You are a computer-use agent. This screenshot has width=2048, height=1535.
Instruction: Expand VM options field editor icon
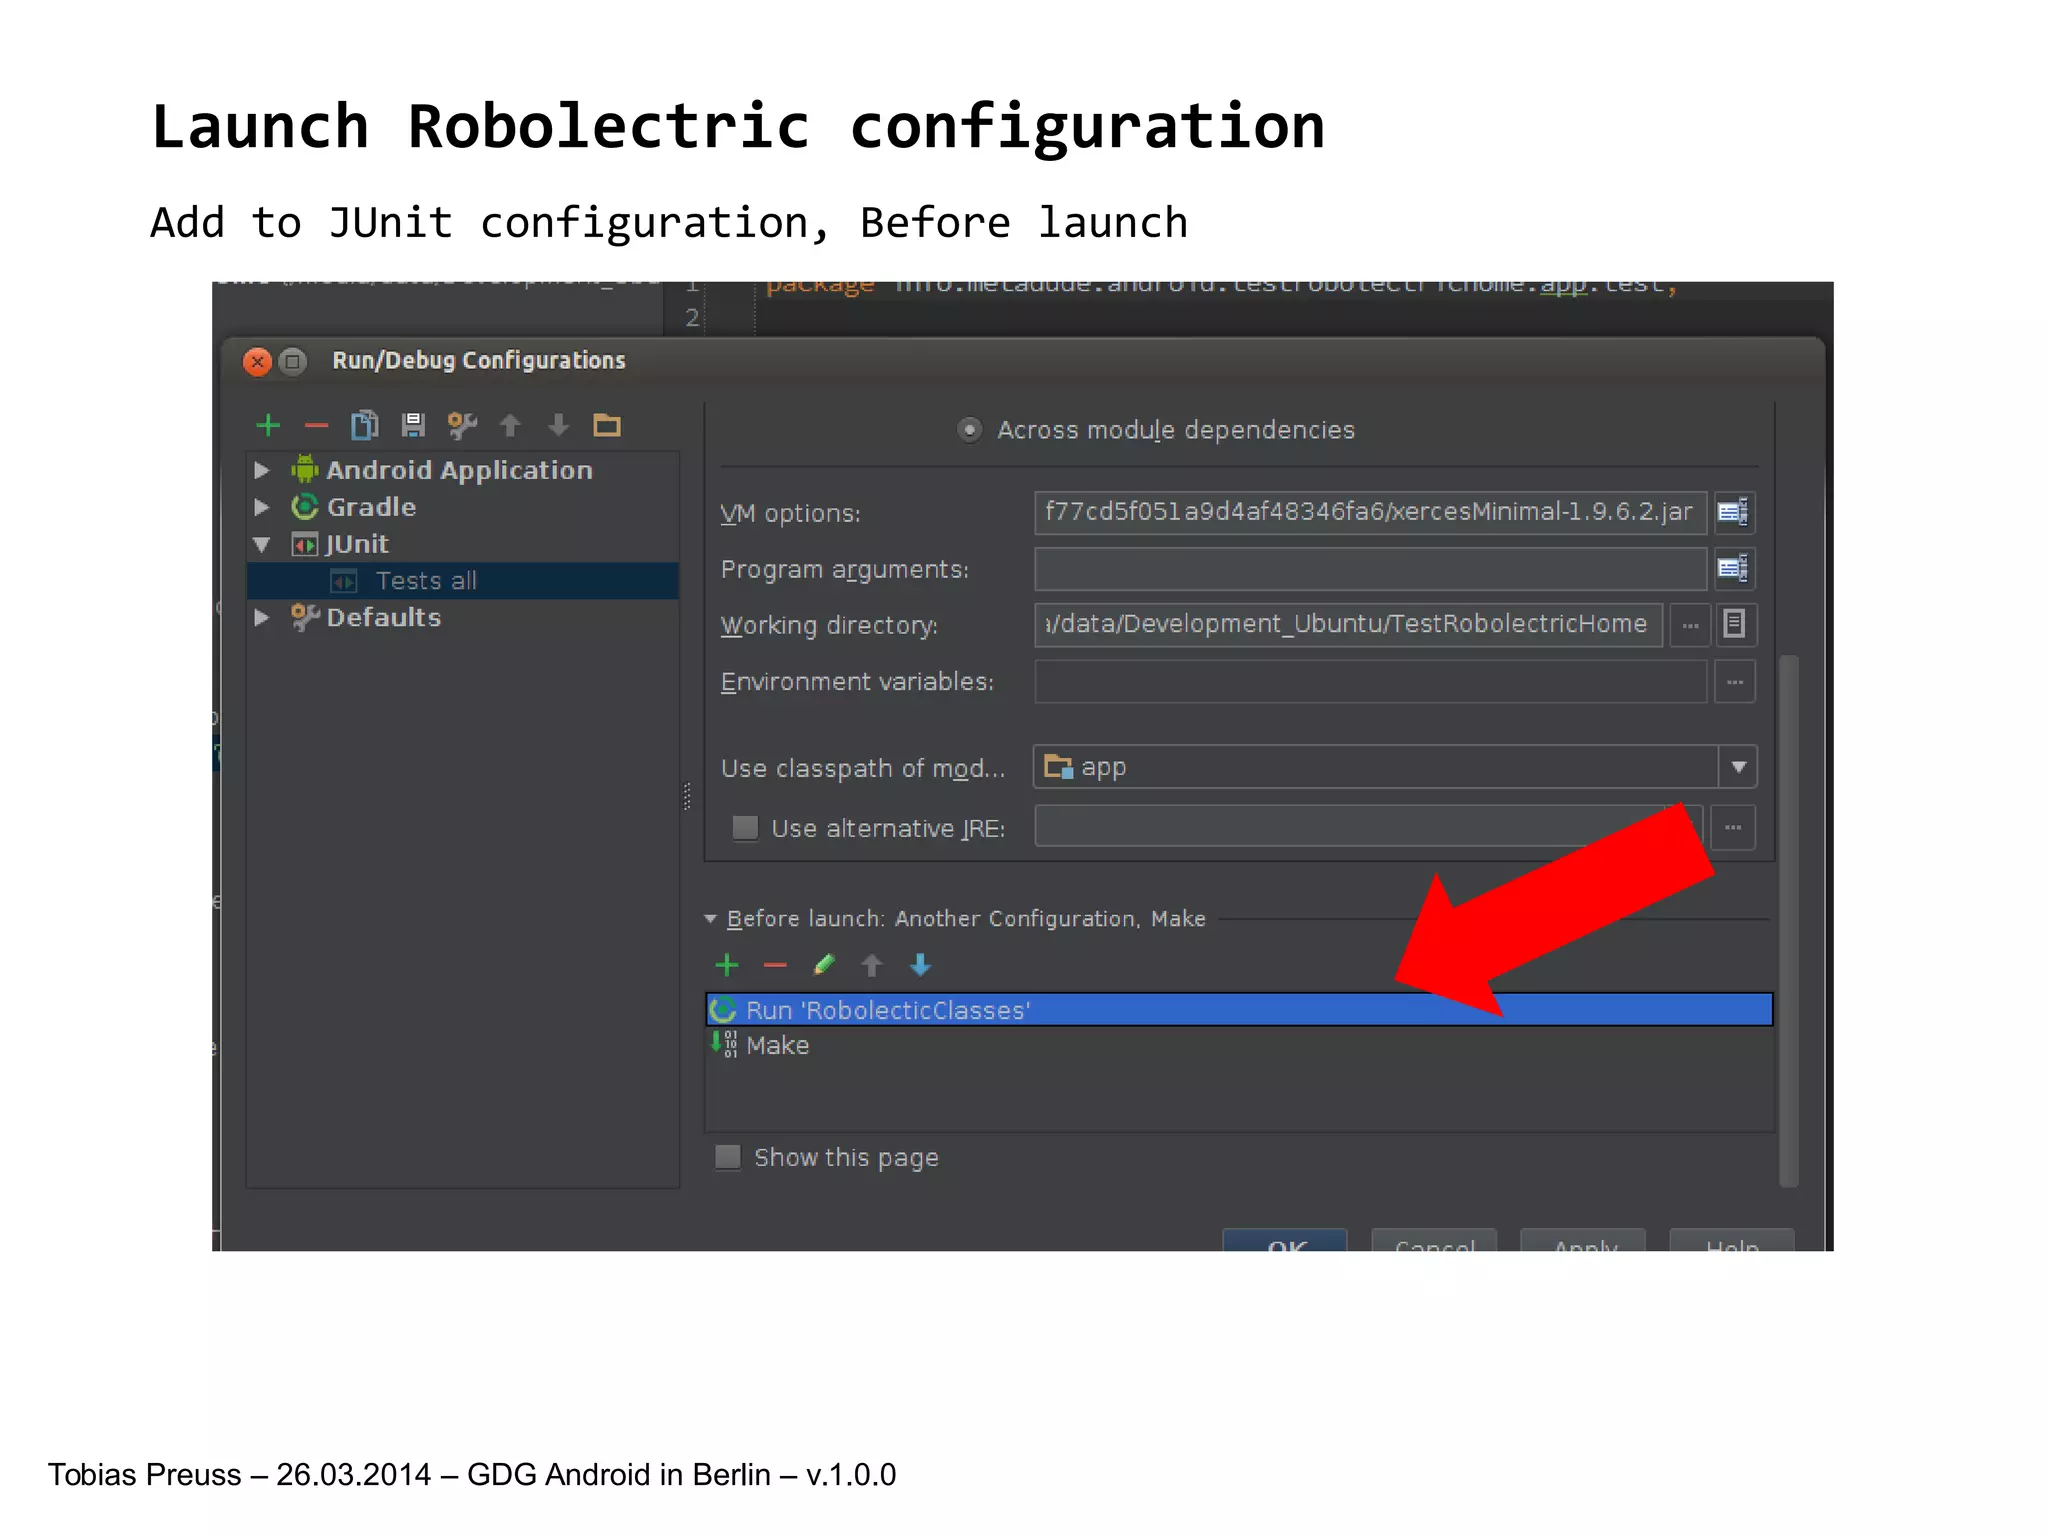pyautogui.click(x=1733, y=512)
